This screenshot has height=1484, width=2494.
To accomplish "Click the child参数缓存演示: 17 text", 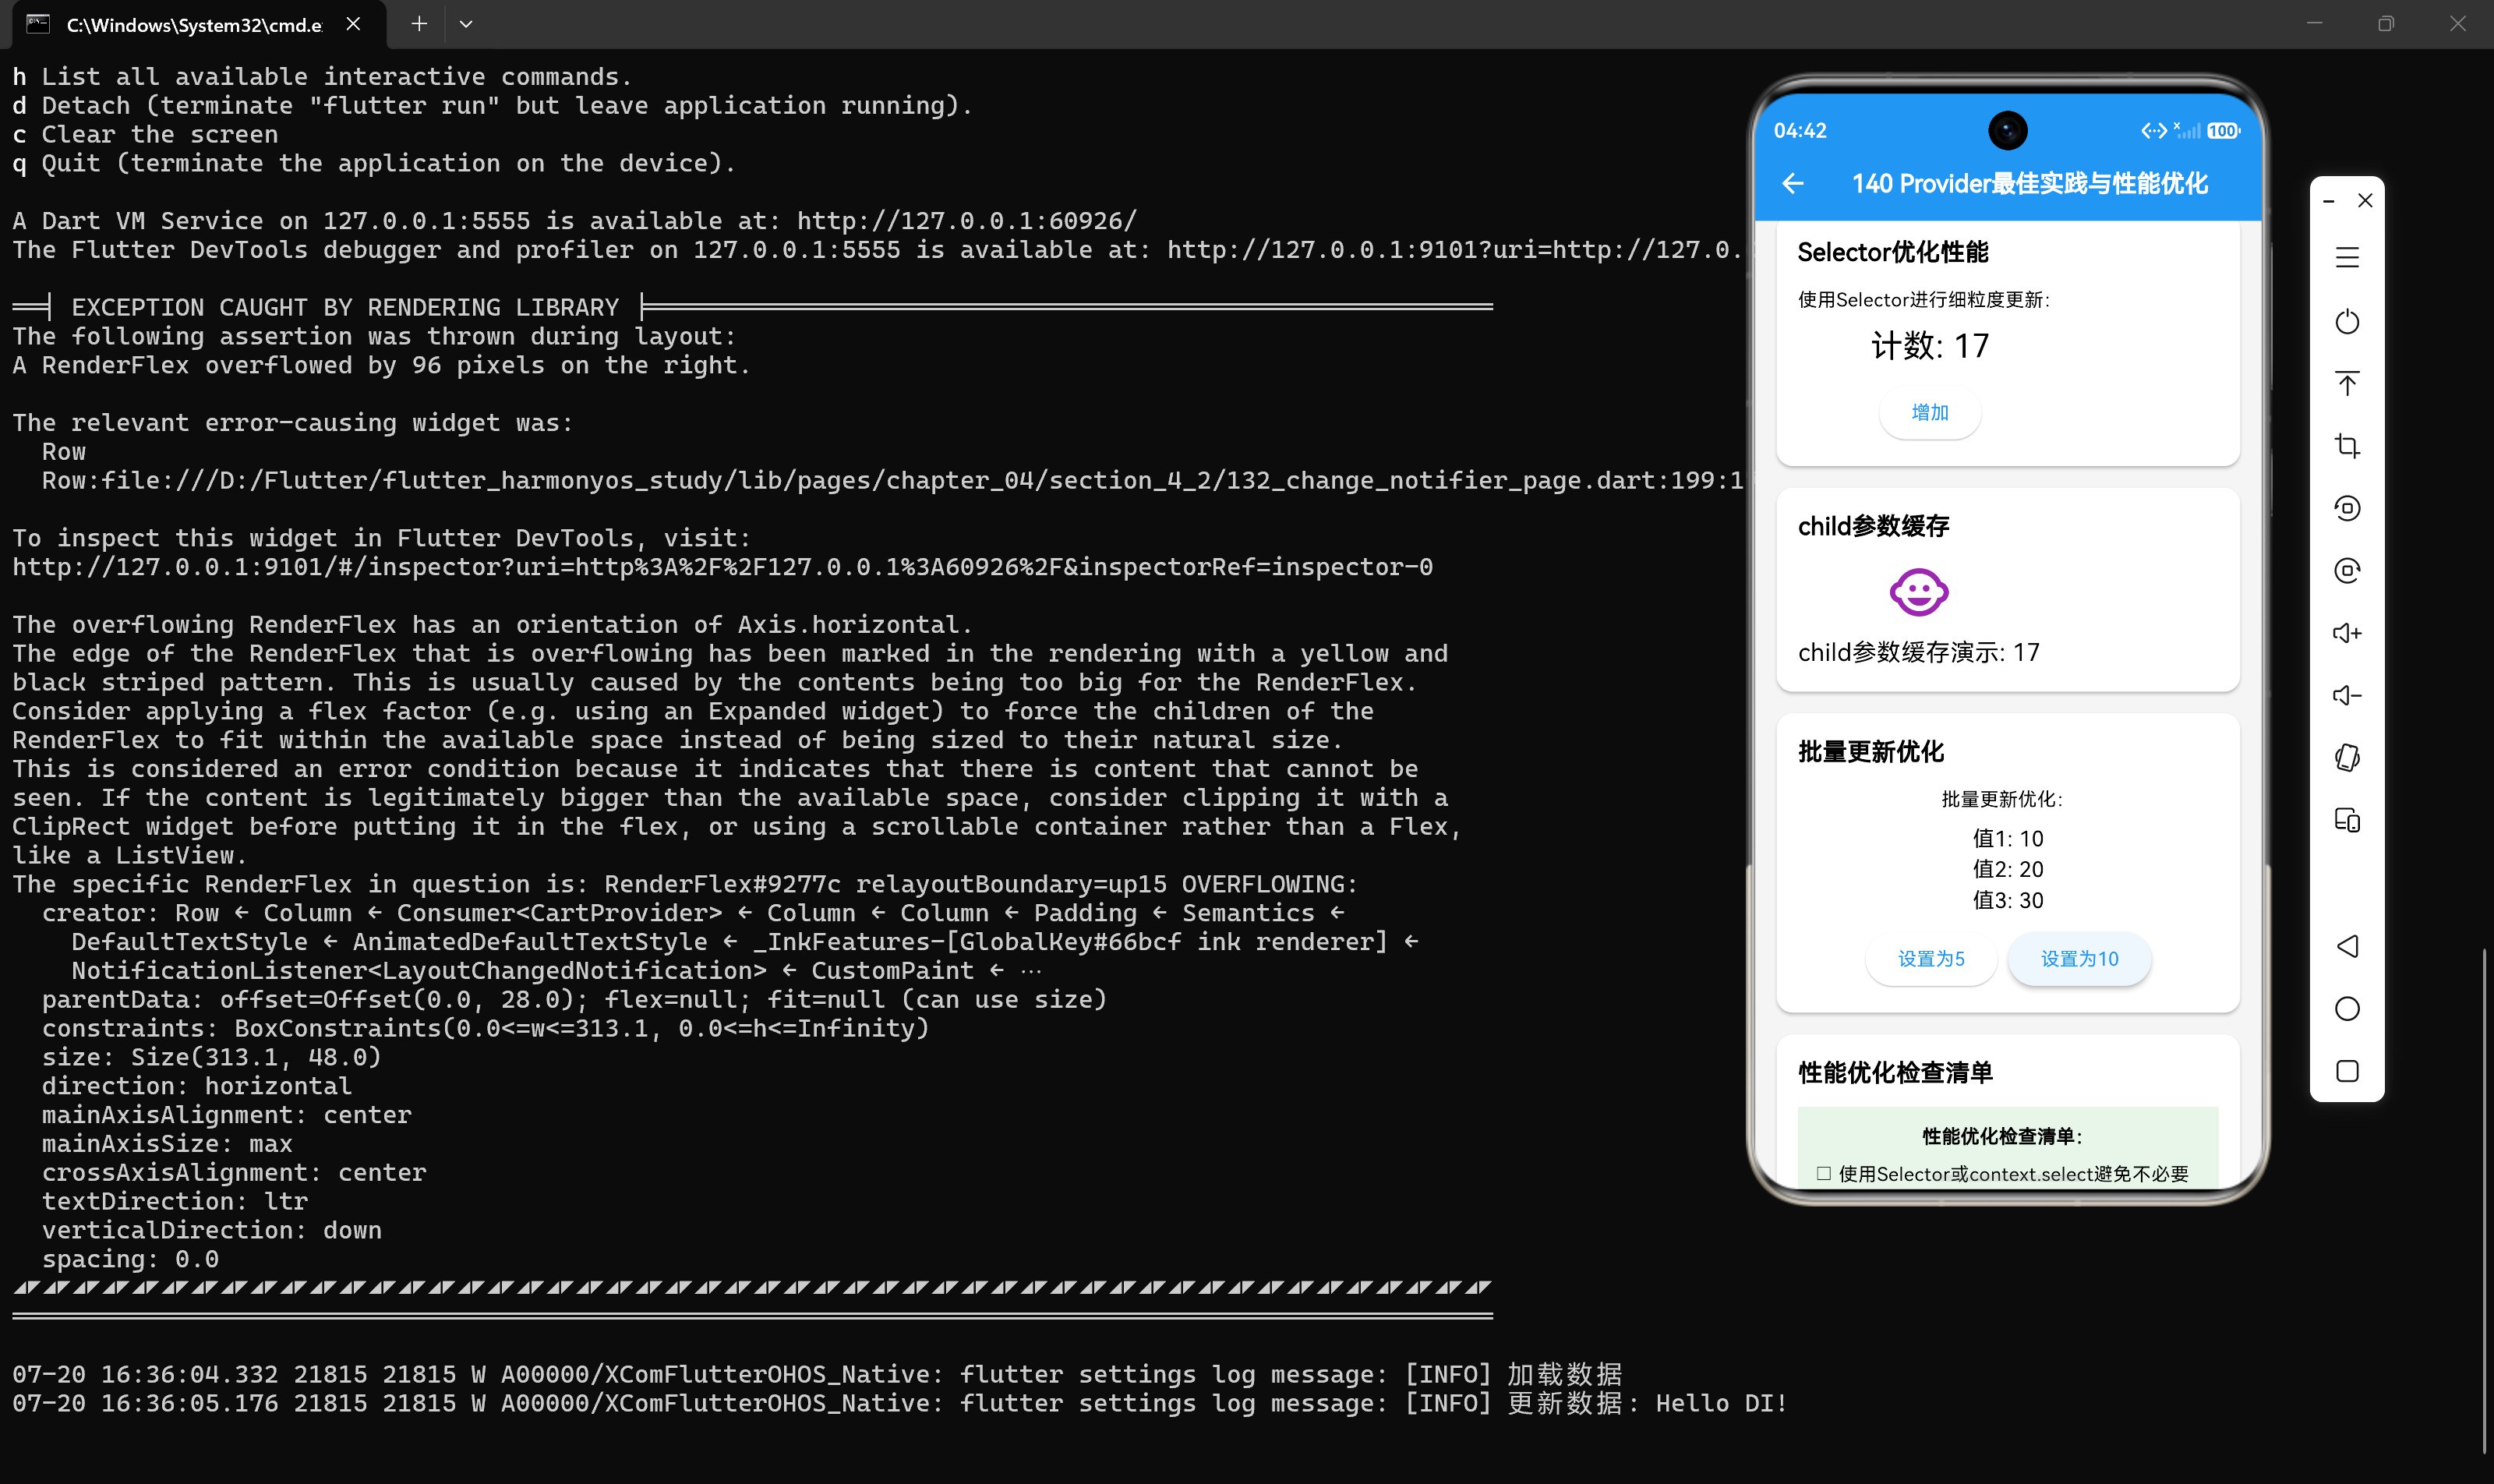I will (1918, 652).
